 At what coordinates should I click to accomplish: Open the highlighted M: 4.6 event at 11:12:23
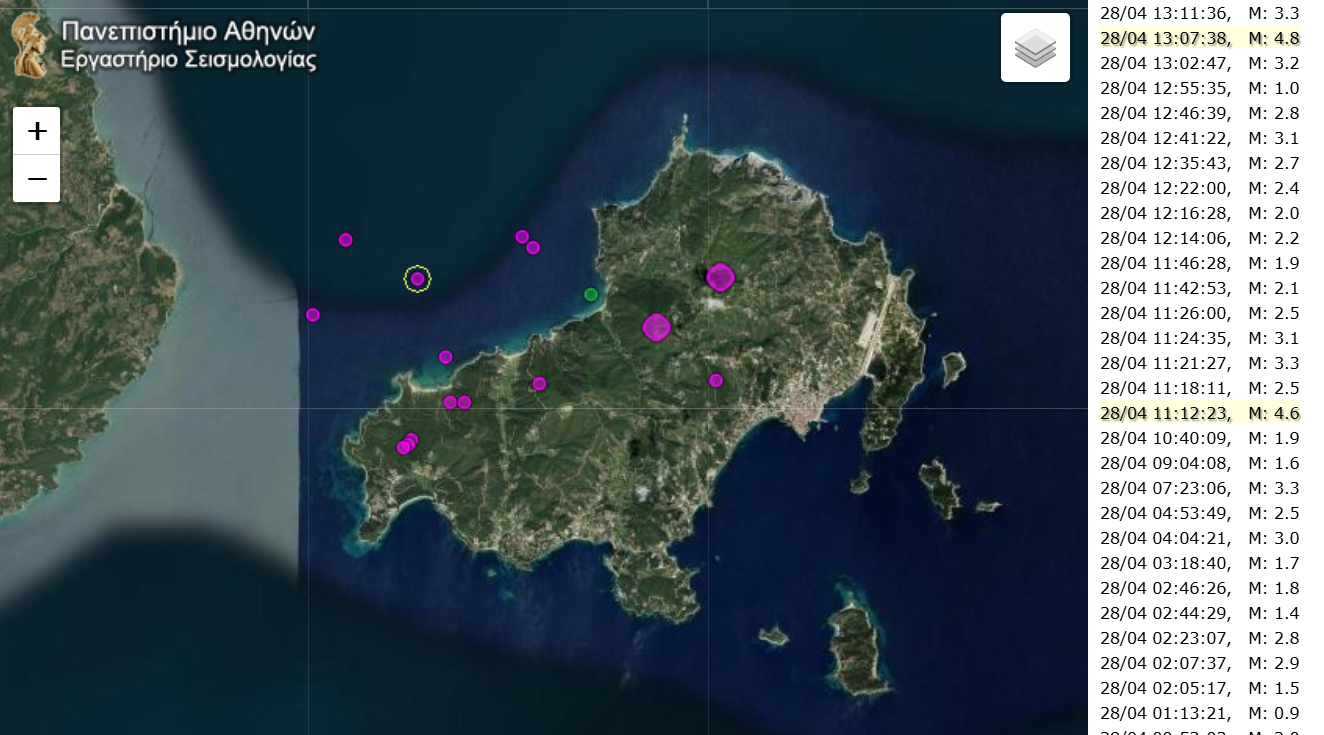1199,413
